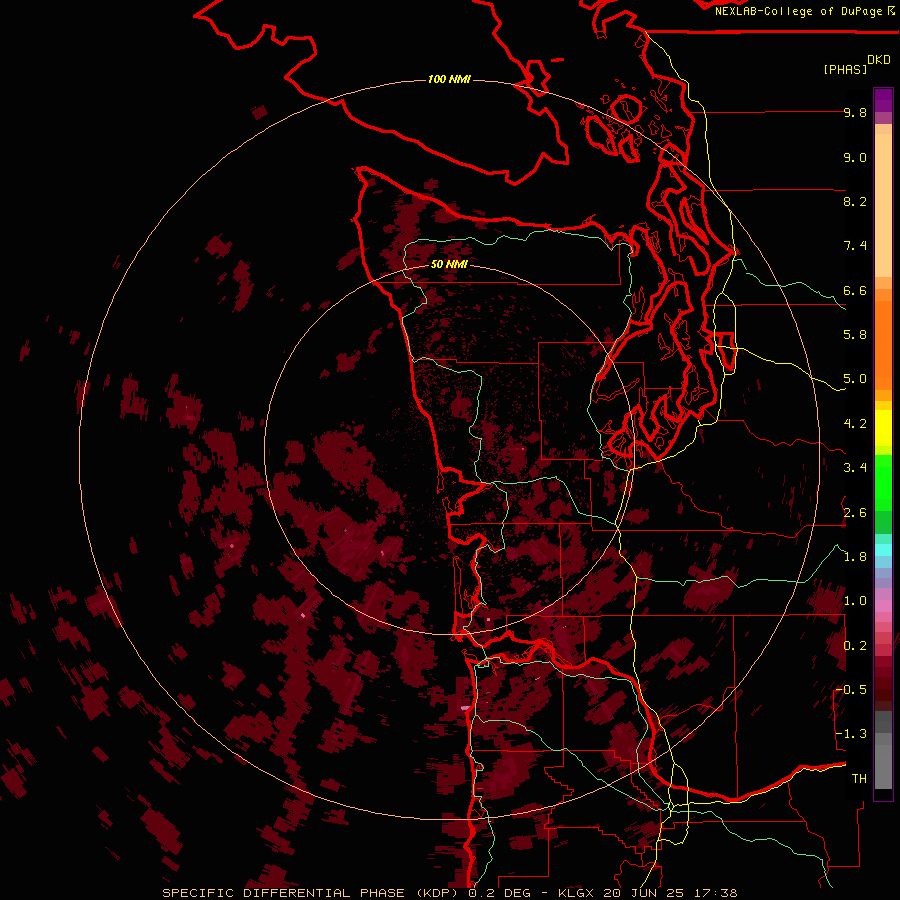Click the 3.4 scale value

[855, 468]
